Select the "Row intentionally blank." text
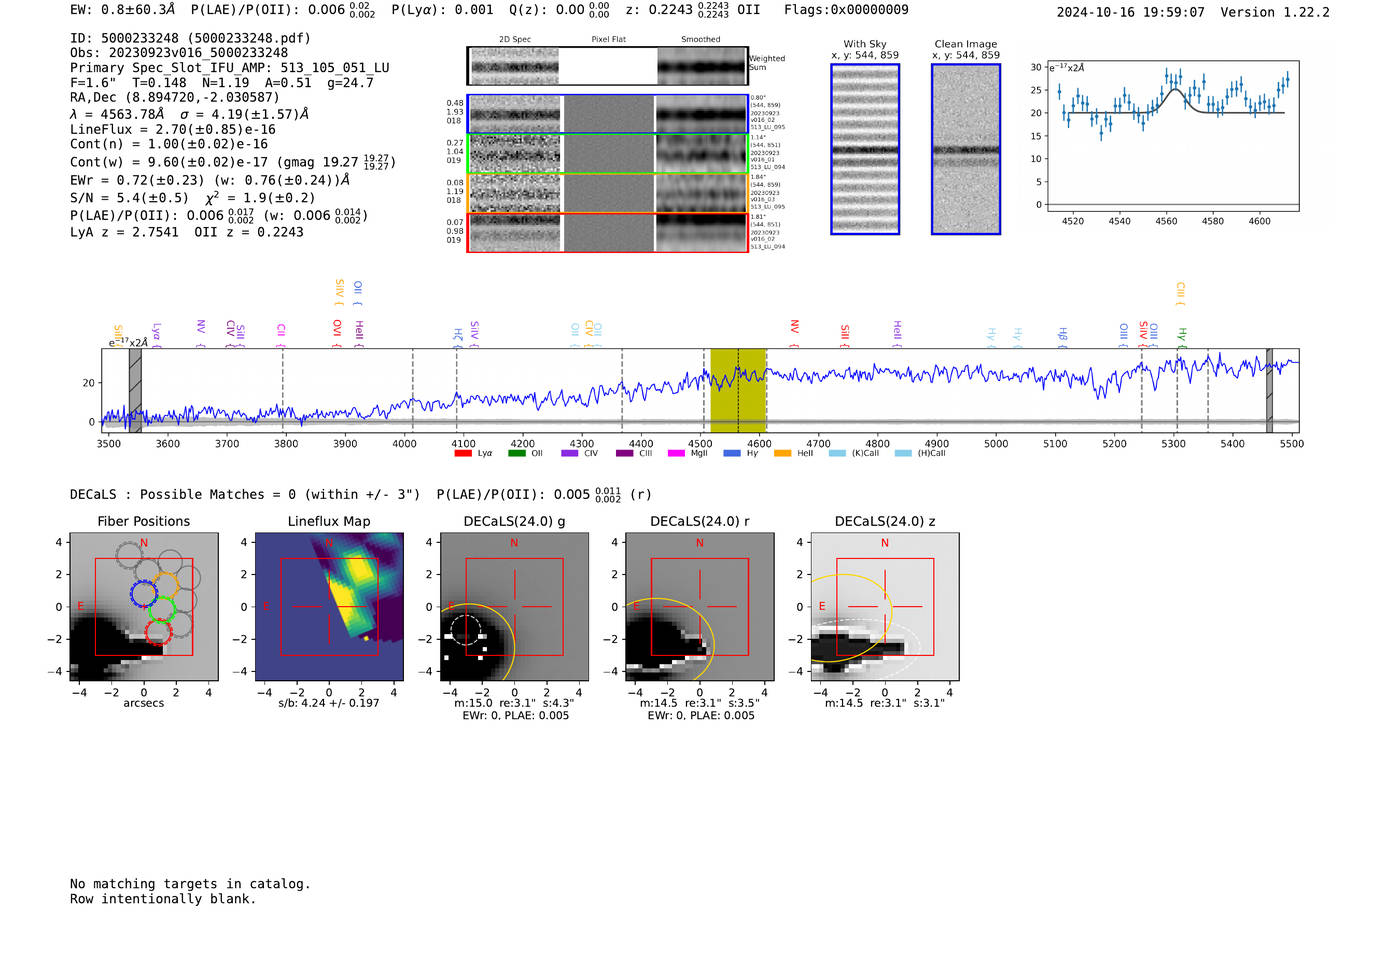 pyautogui.click(x=163, y=899)
